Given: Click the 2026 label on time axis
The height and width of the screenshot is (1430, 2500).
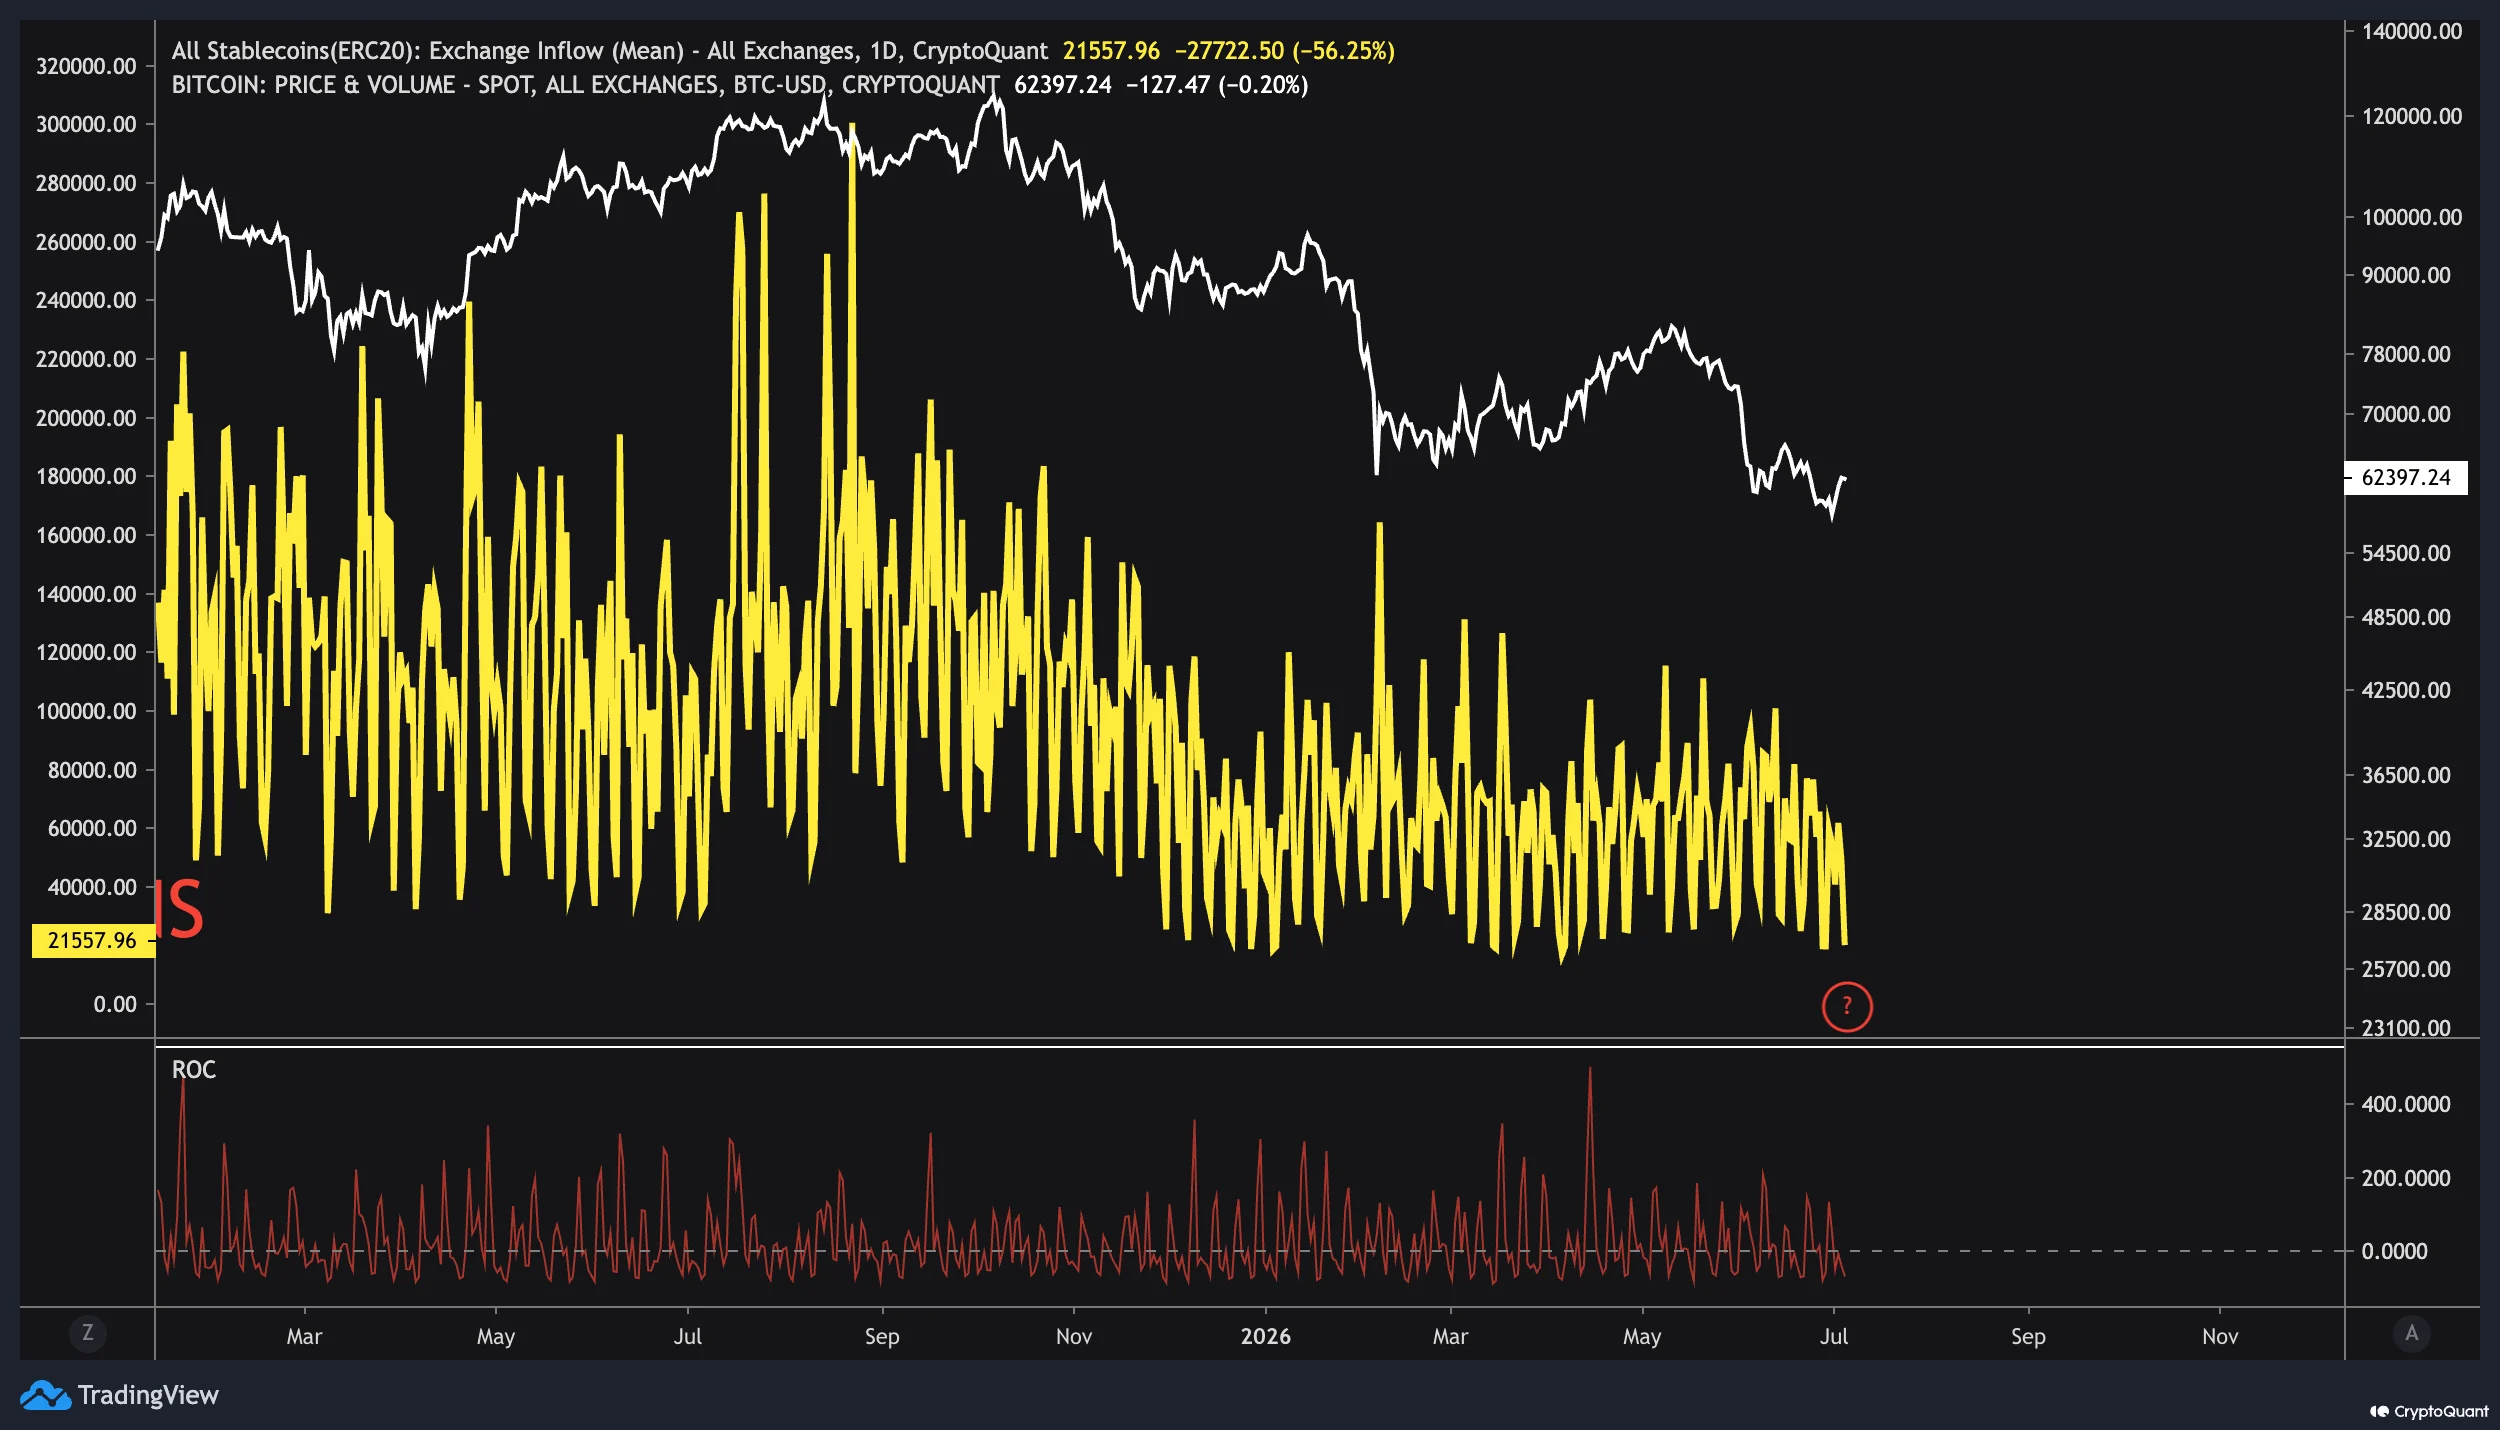Looking at the screenshot, I should [1265, 1336].
